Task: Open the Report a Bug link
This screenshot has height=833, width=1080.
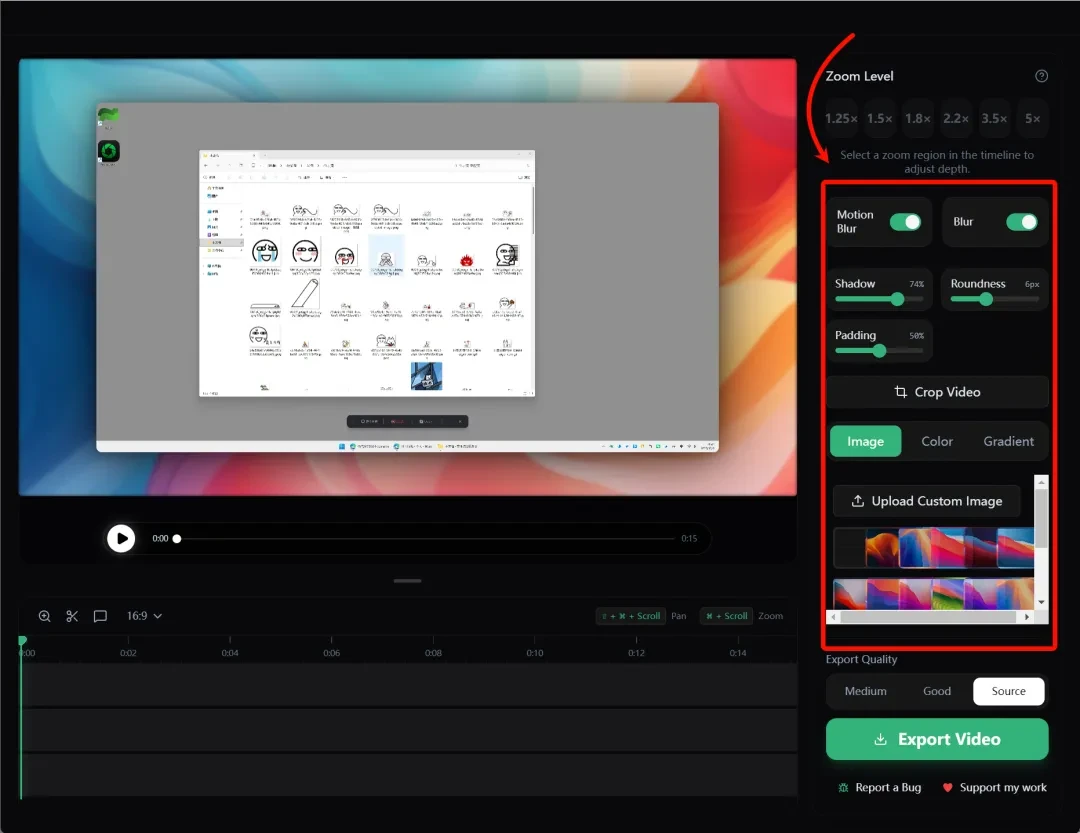Action: point(880,788)
